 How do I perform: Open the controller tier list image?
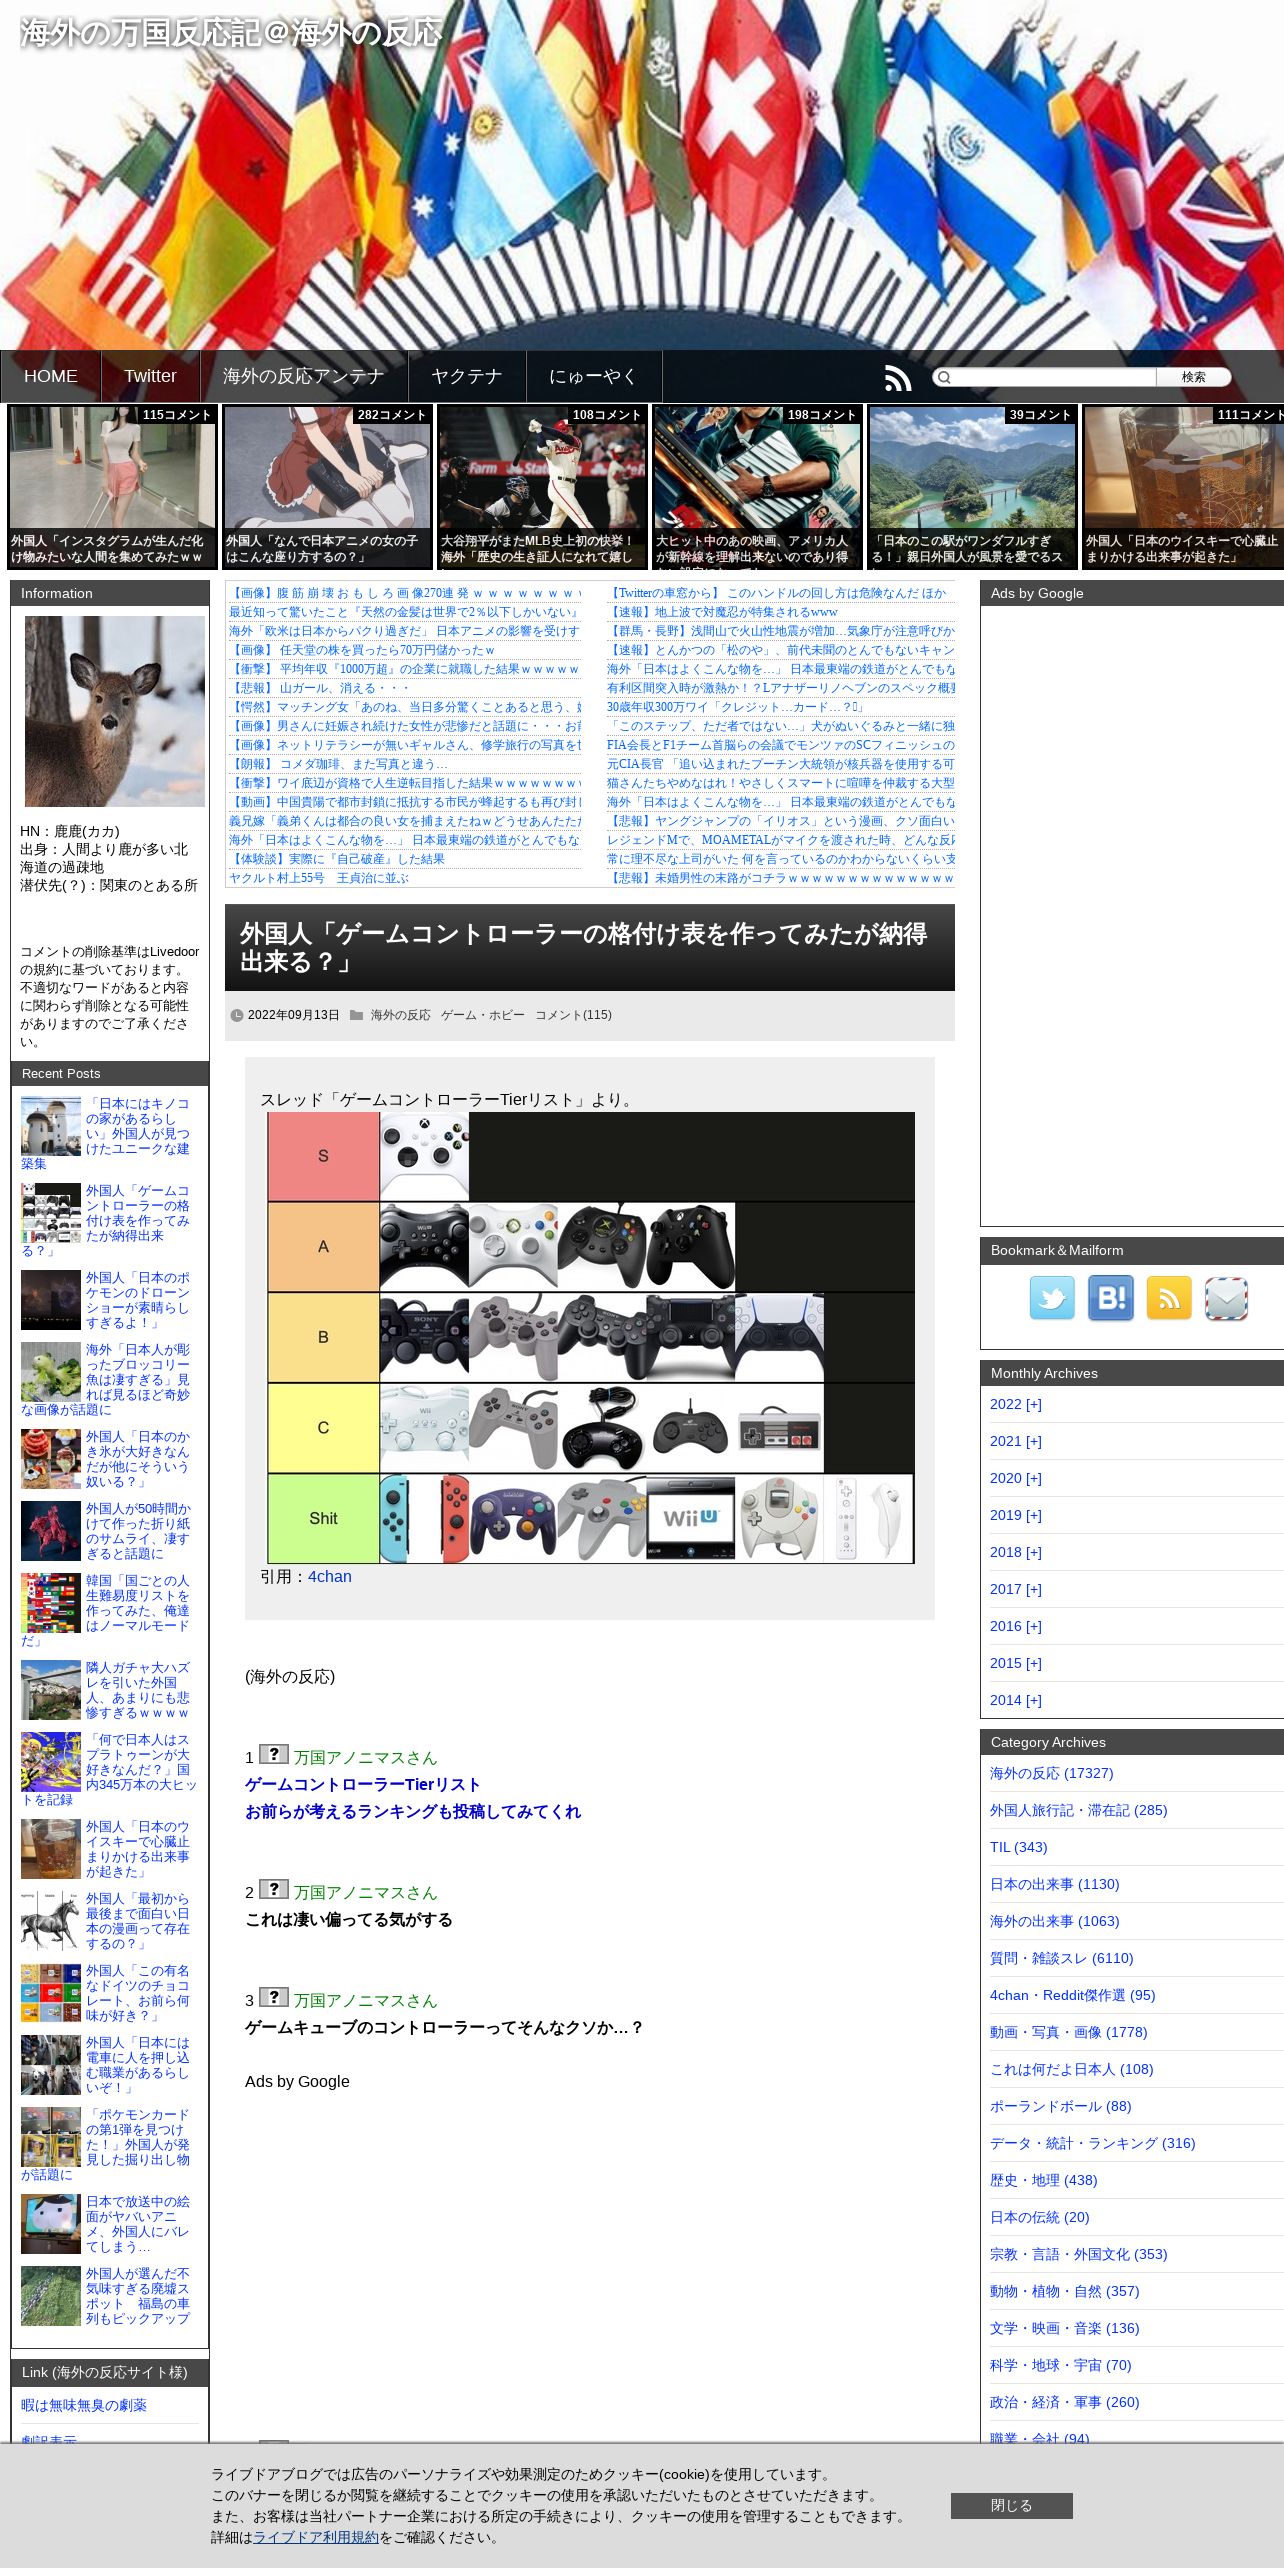(x=590, y=1337)
